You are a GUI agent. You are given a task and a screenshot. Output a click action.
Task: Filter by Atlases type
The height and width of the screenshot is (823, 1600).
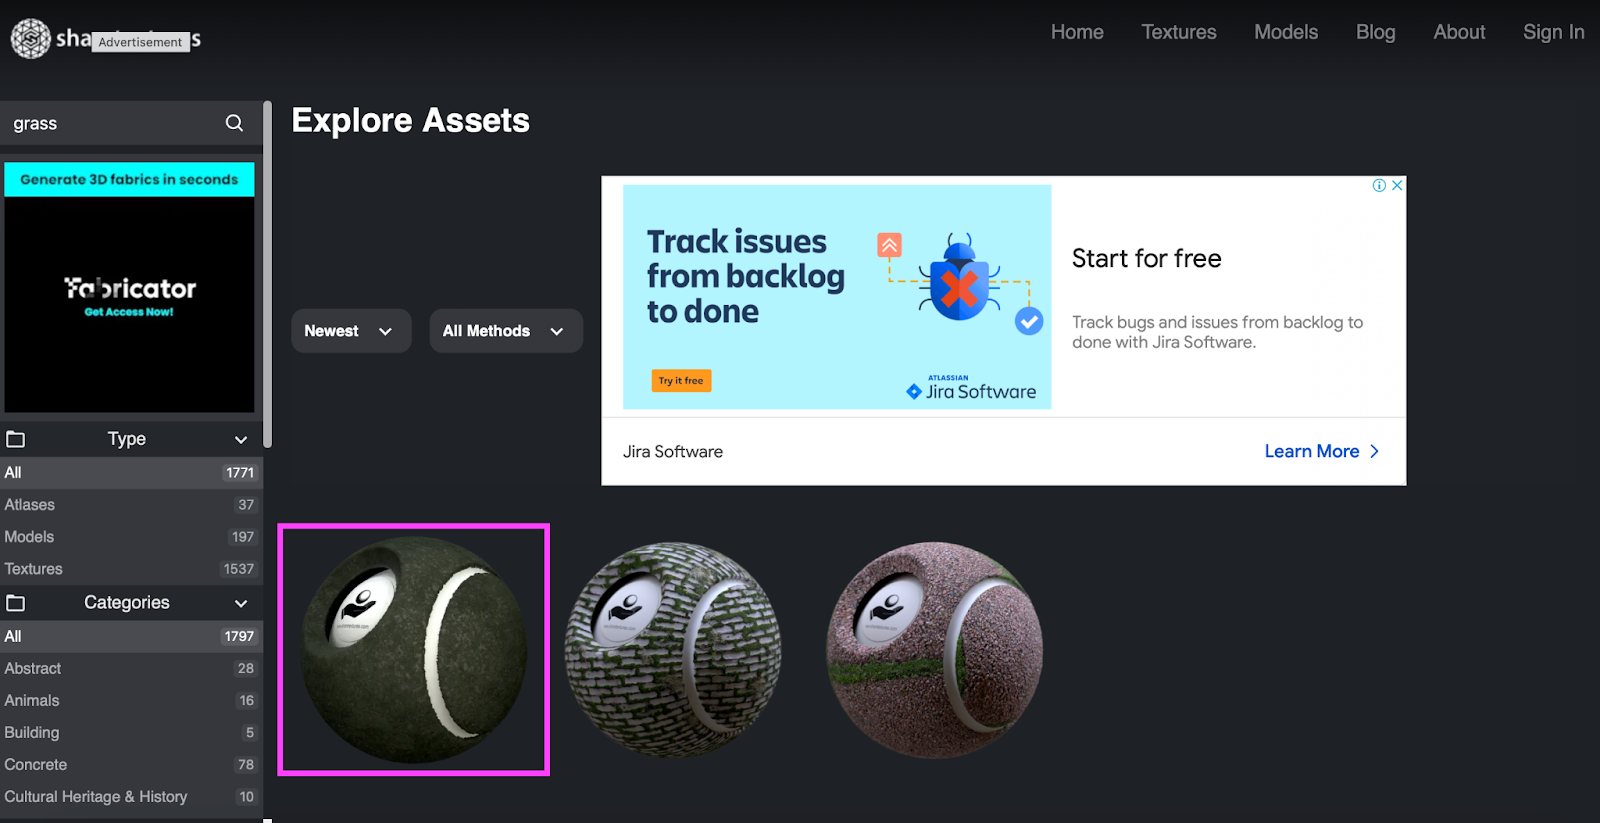pyautogui.click(x=131, y=505)
